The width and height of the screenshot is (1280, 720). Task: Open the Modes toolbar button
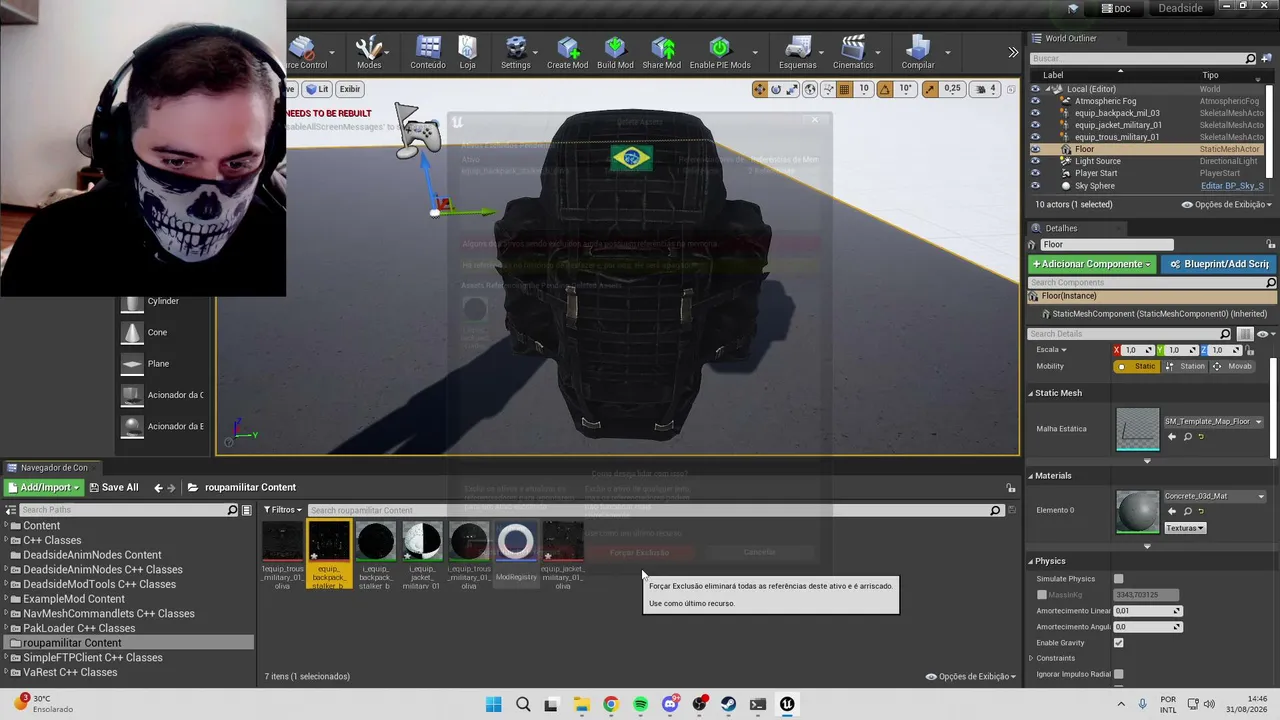pos(369,53)
